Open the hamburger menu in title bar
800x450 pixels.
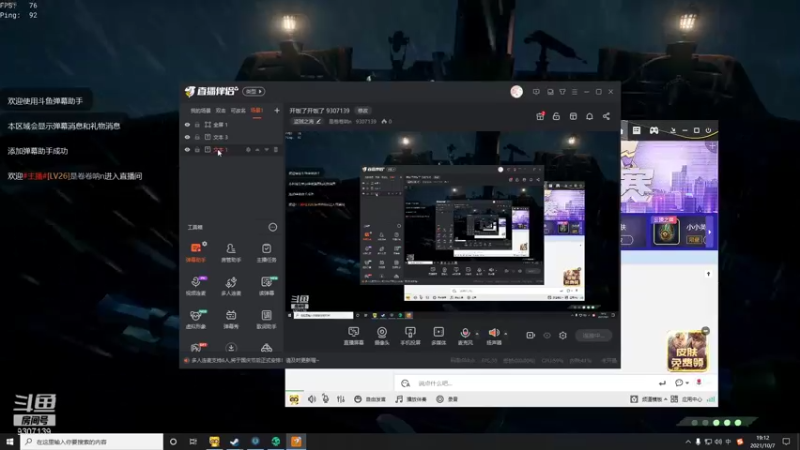[574, 92]
